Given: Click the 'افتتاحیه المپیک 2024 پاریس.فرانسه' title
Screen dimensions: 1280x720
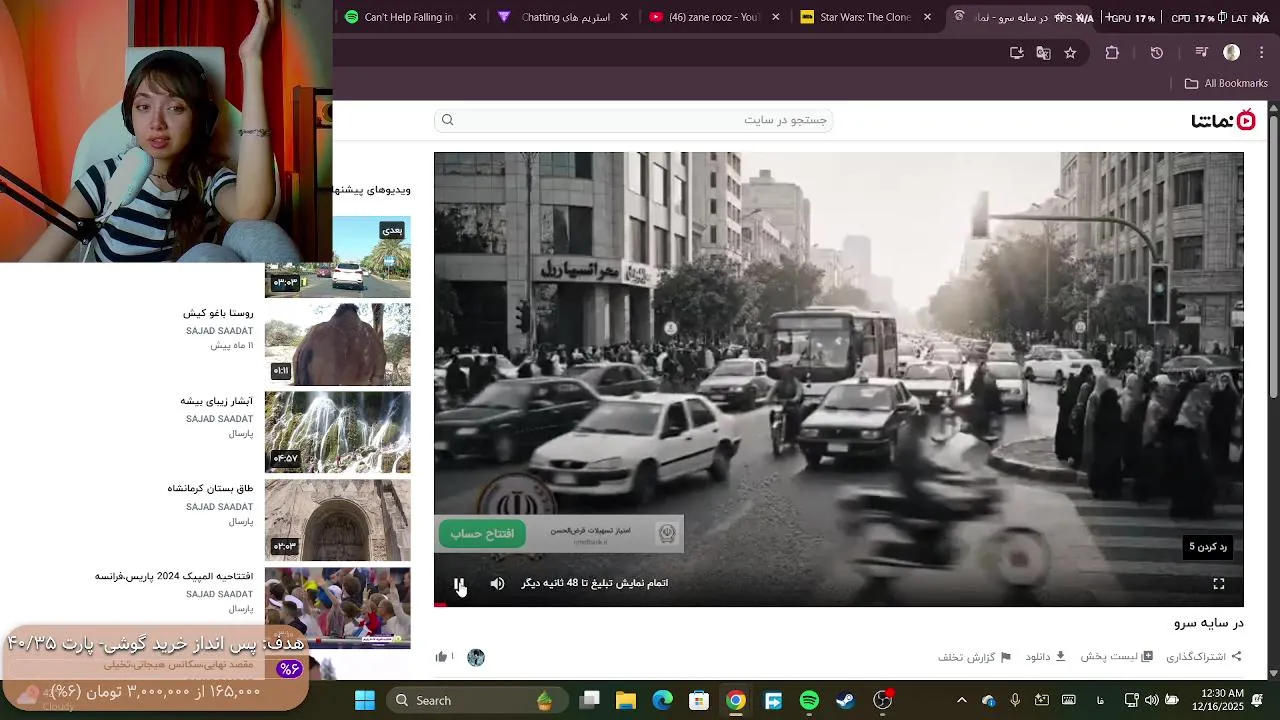Looking at the screenshot, I should [174, 577].
